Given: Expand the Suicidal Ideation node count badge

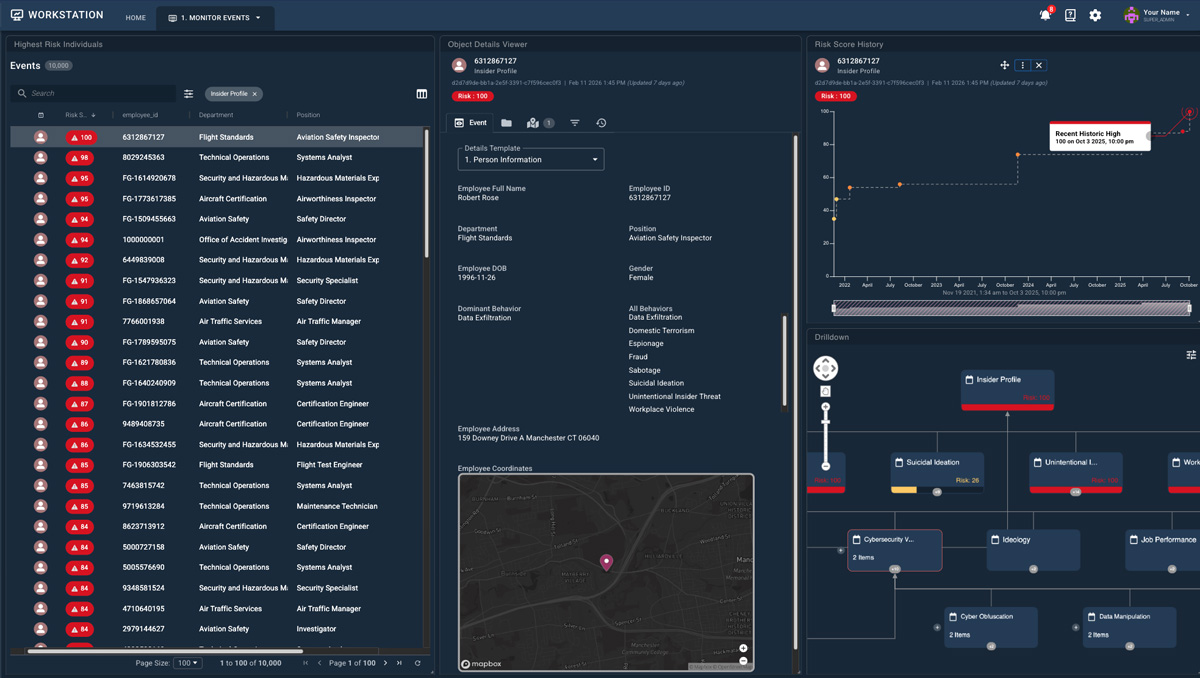Looking at the screenshot, I should [x=937, y=492].
